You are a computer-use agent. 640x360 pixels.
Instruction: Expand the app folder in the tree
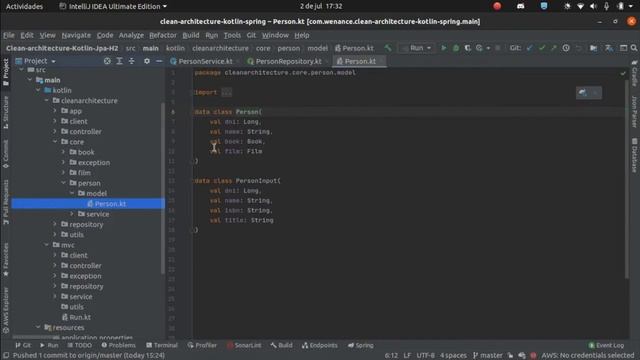click(55, 111)
